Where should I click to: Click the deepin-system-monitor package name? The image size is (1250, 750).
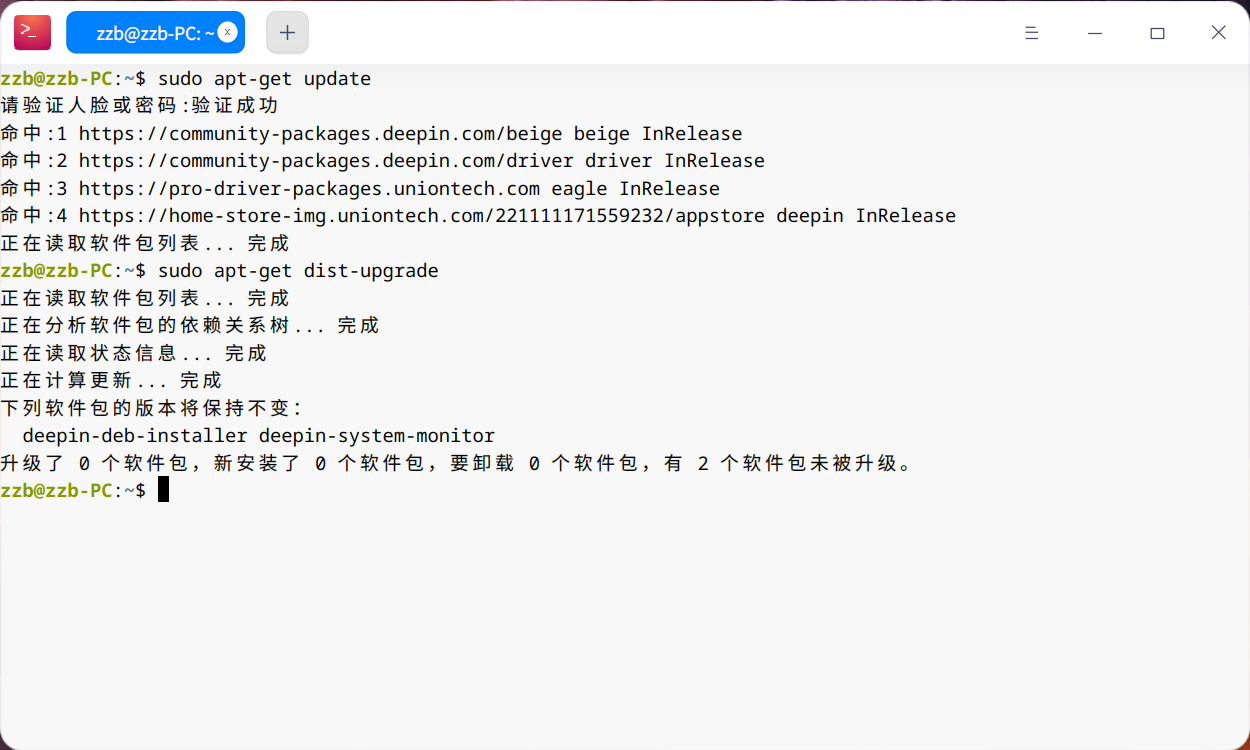click(x=377, y=436)
